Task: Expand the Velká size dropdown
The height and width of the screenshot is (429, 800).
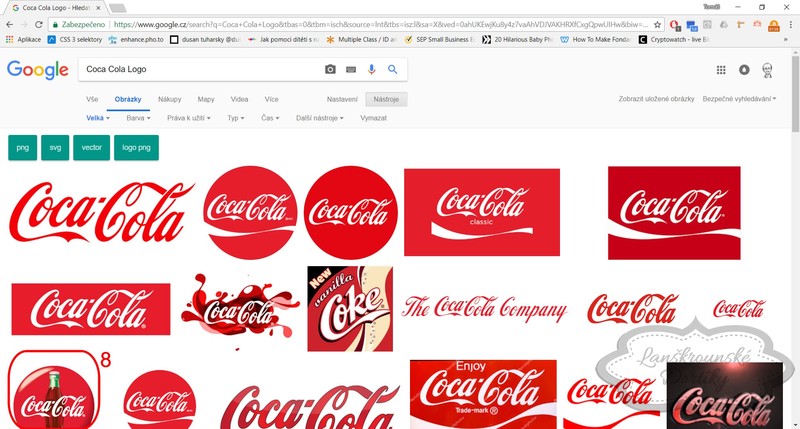Action: [98, 118]
